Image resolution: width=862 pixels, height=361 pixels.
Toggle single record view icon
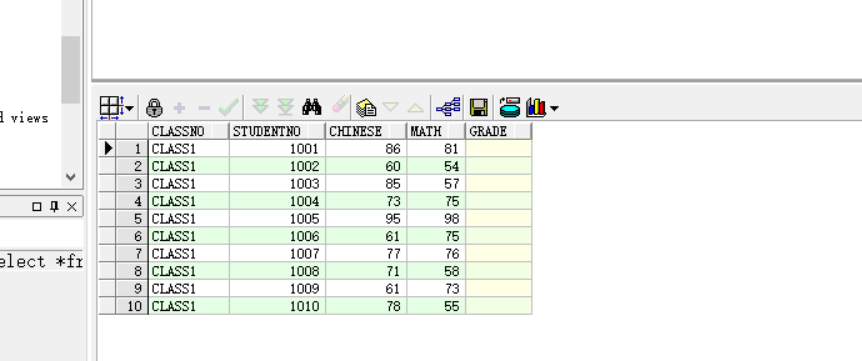click(x=366, y=107)
